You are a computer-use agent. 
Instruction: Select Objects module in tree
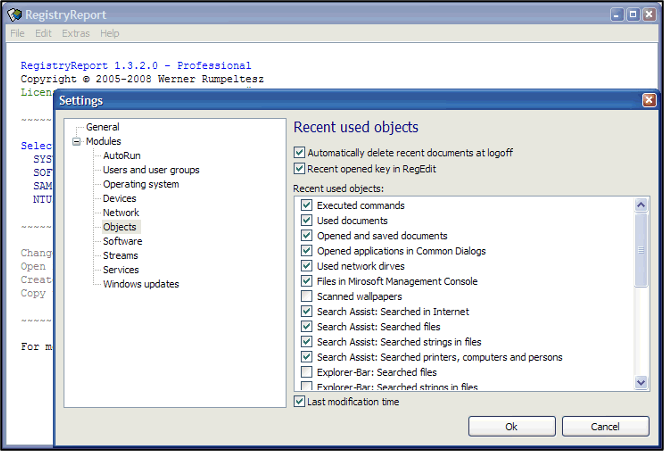(120, 227)
